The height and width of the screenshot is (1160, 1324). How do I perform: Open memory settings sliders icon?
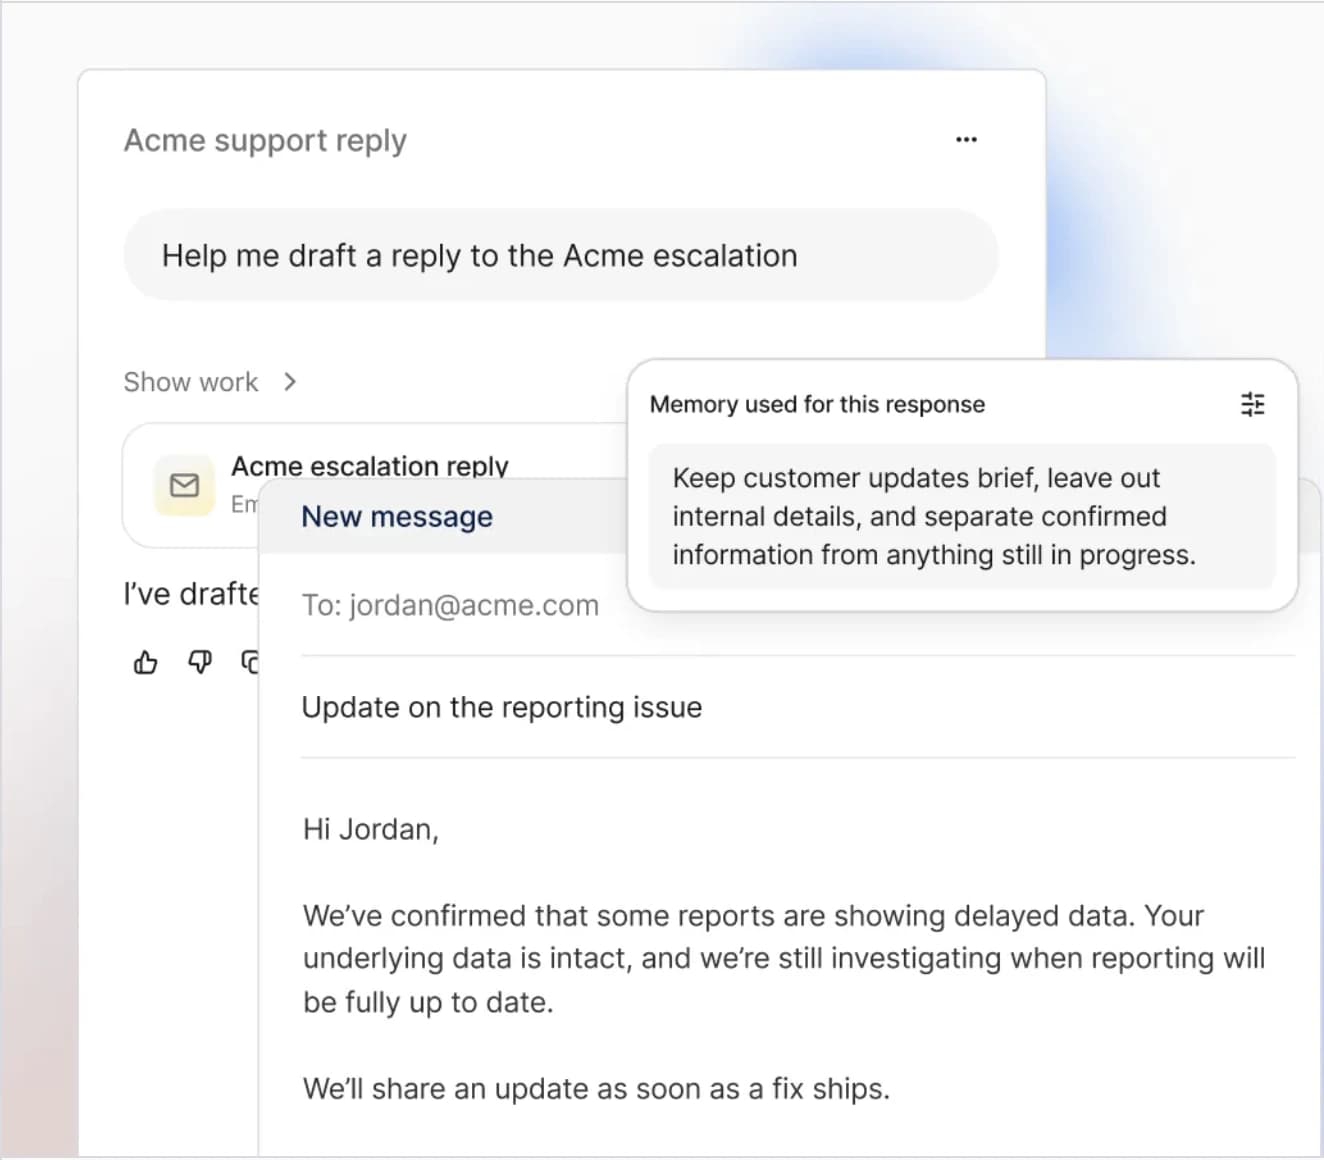1252,404
